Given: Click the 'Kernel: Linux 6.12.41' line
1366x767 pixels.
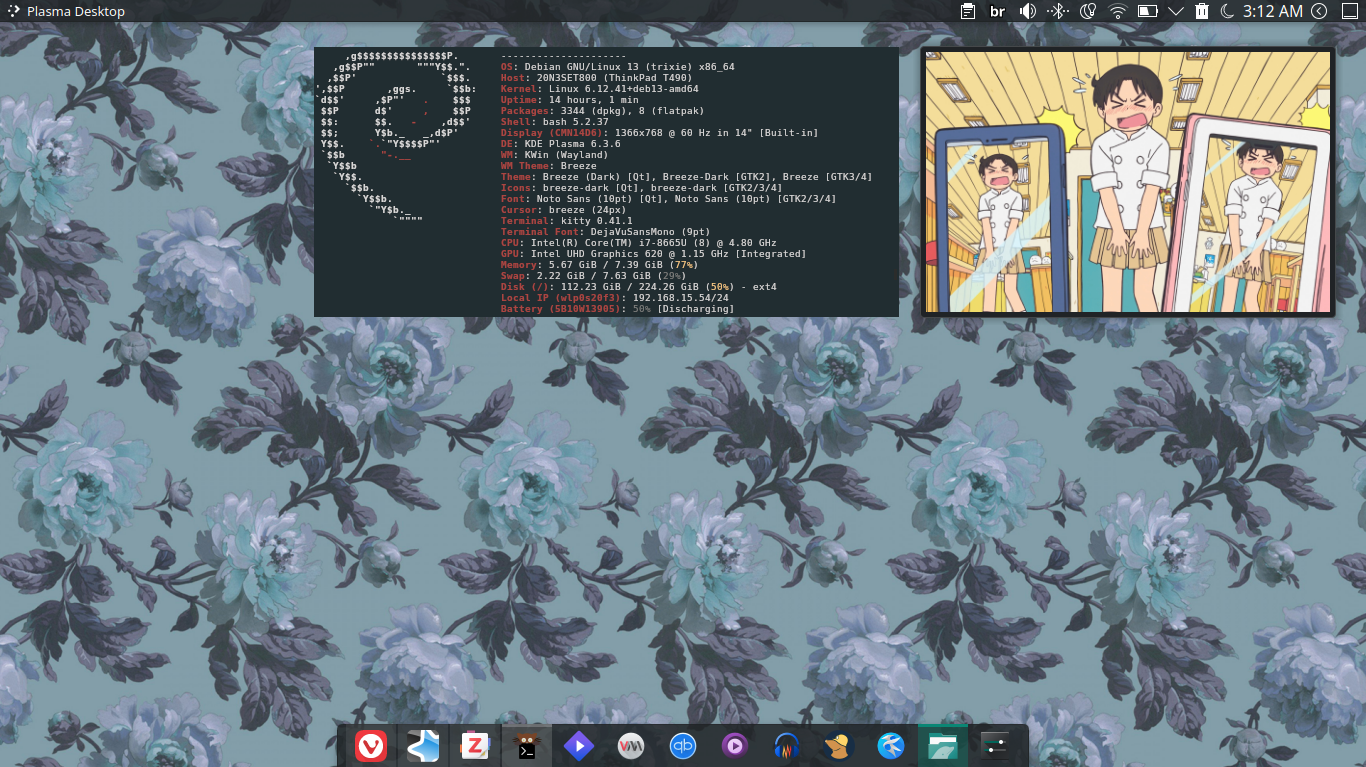Looking at the screenshot, I should pos(600,89).
